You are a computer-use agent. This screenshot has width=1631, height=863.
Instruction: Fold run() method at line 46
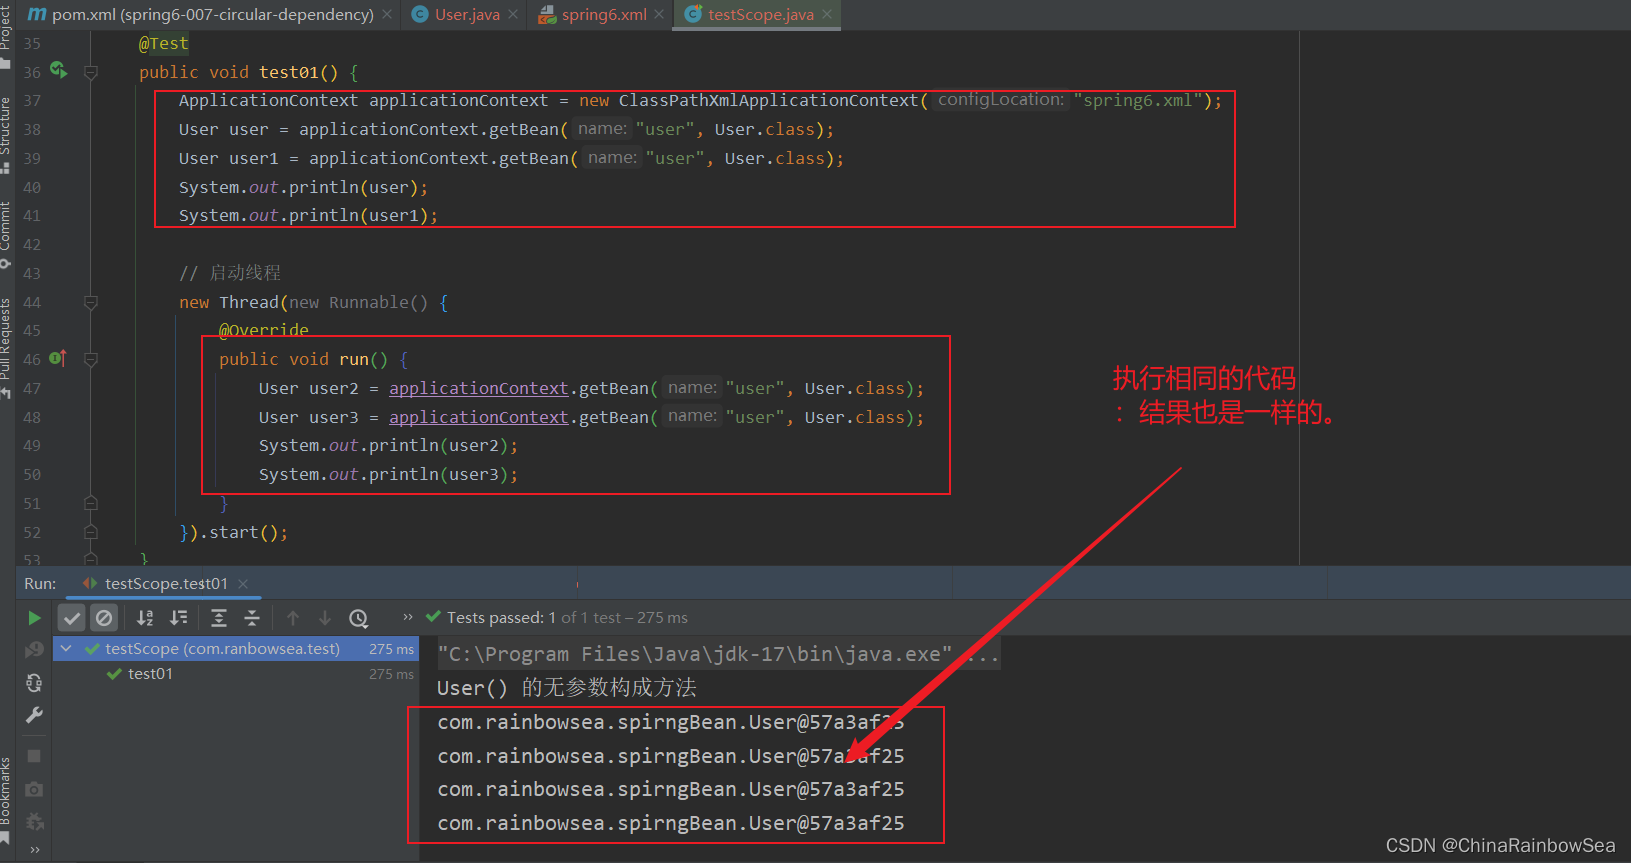[x=91, y=359]
